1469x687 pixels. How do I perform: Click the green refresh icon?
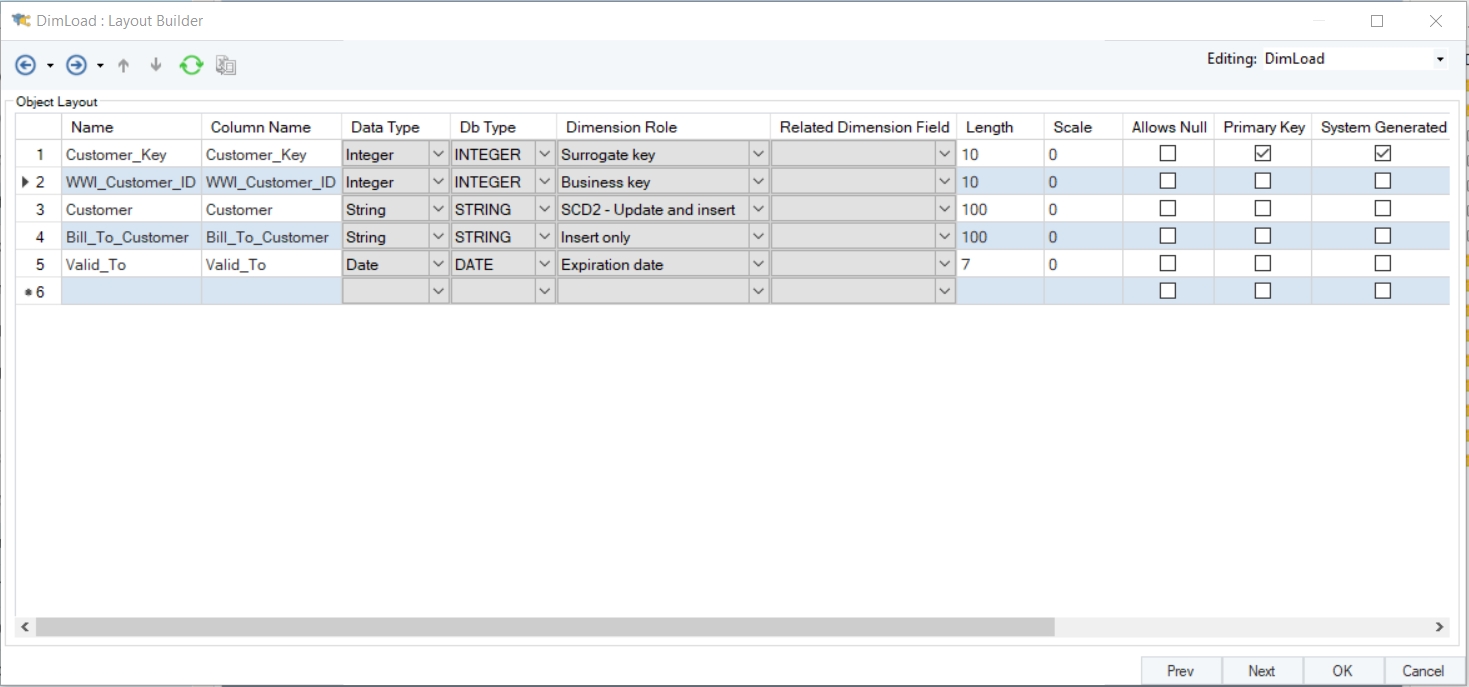[x=191, y=65]
